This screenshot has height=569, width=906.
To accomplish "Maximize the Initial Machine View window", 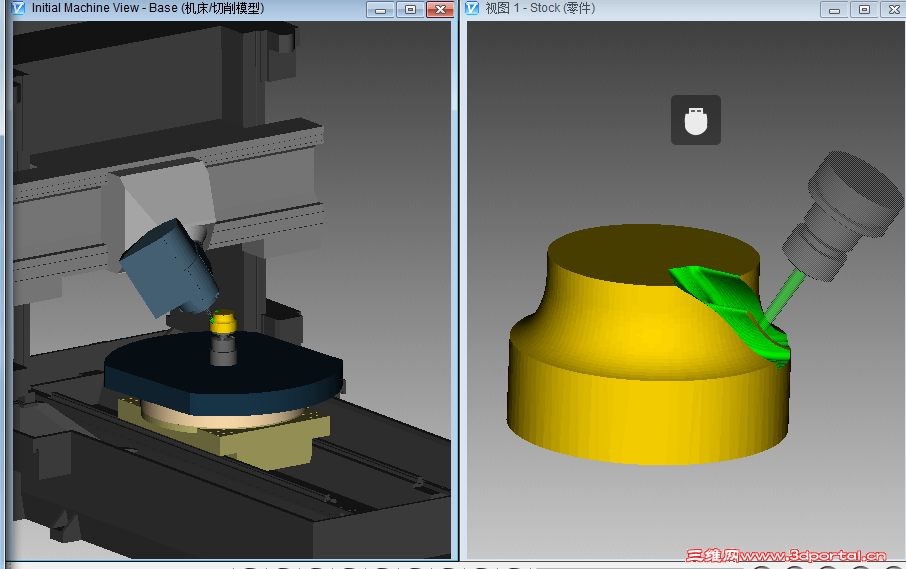I will tap(410, 10).
